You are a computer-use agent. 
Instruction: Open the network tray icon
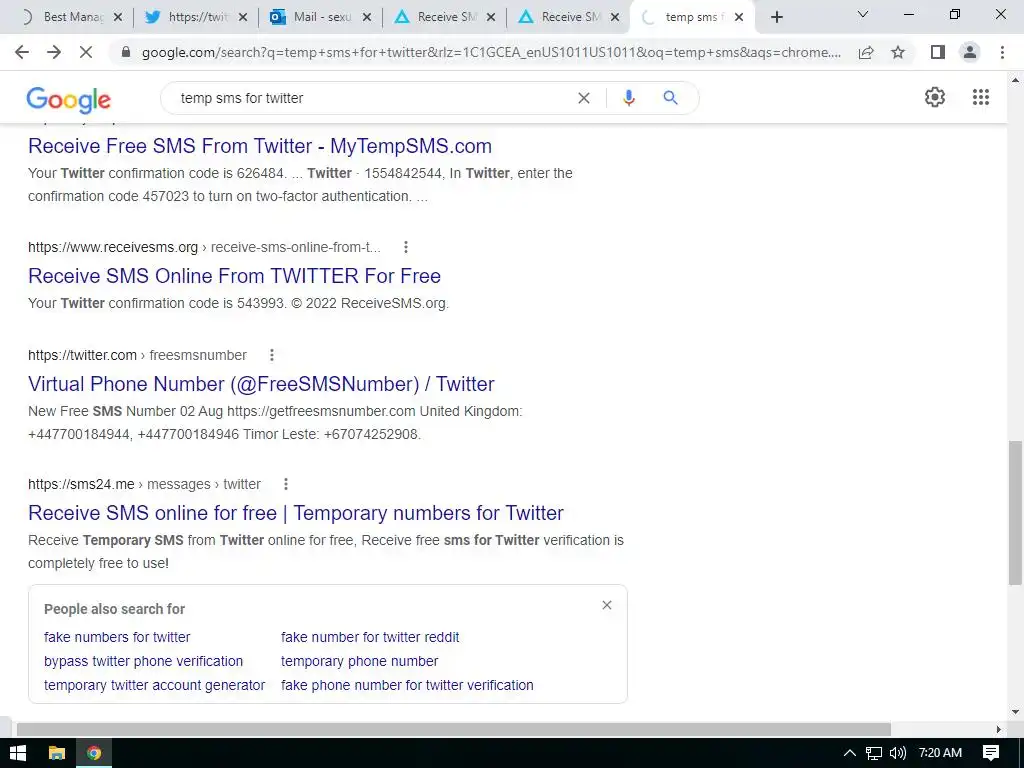tap(874, 753)
